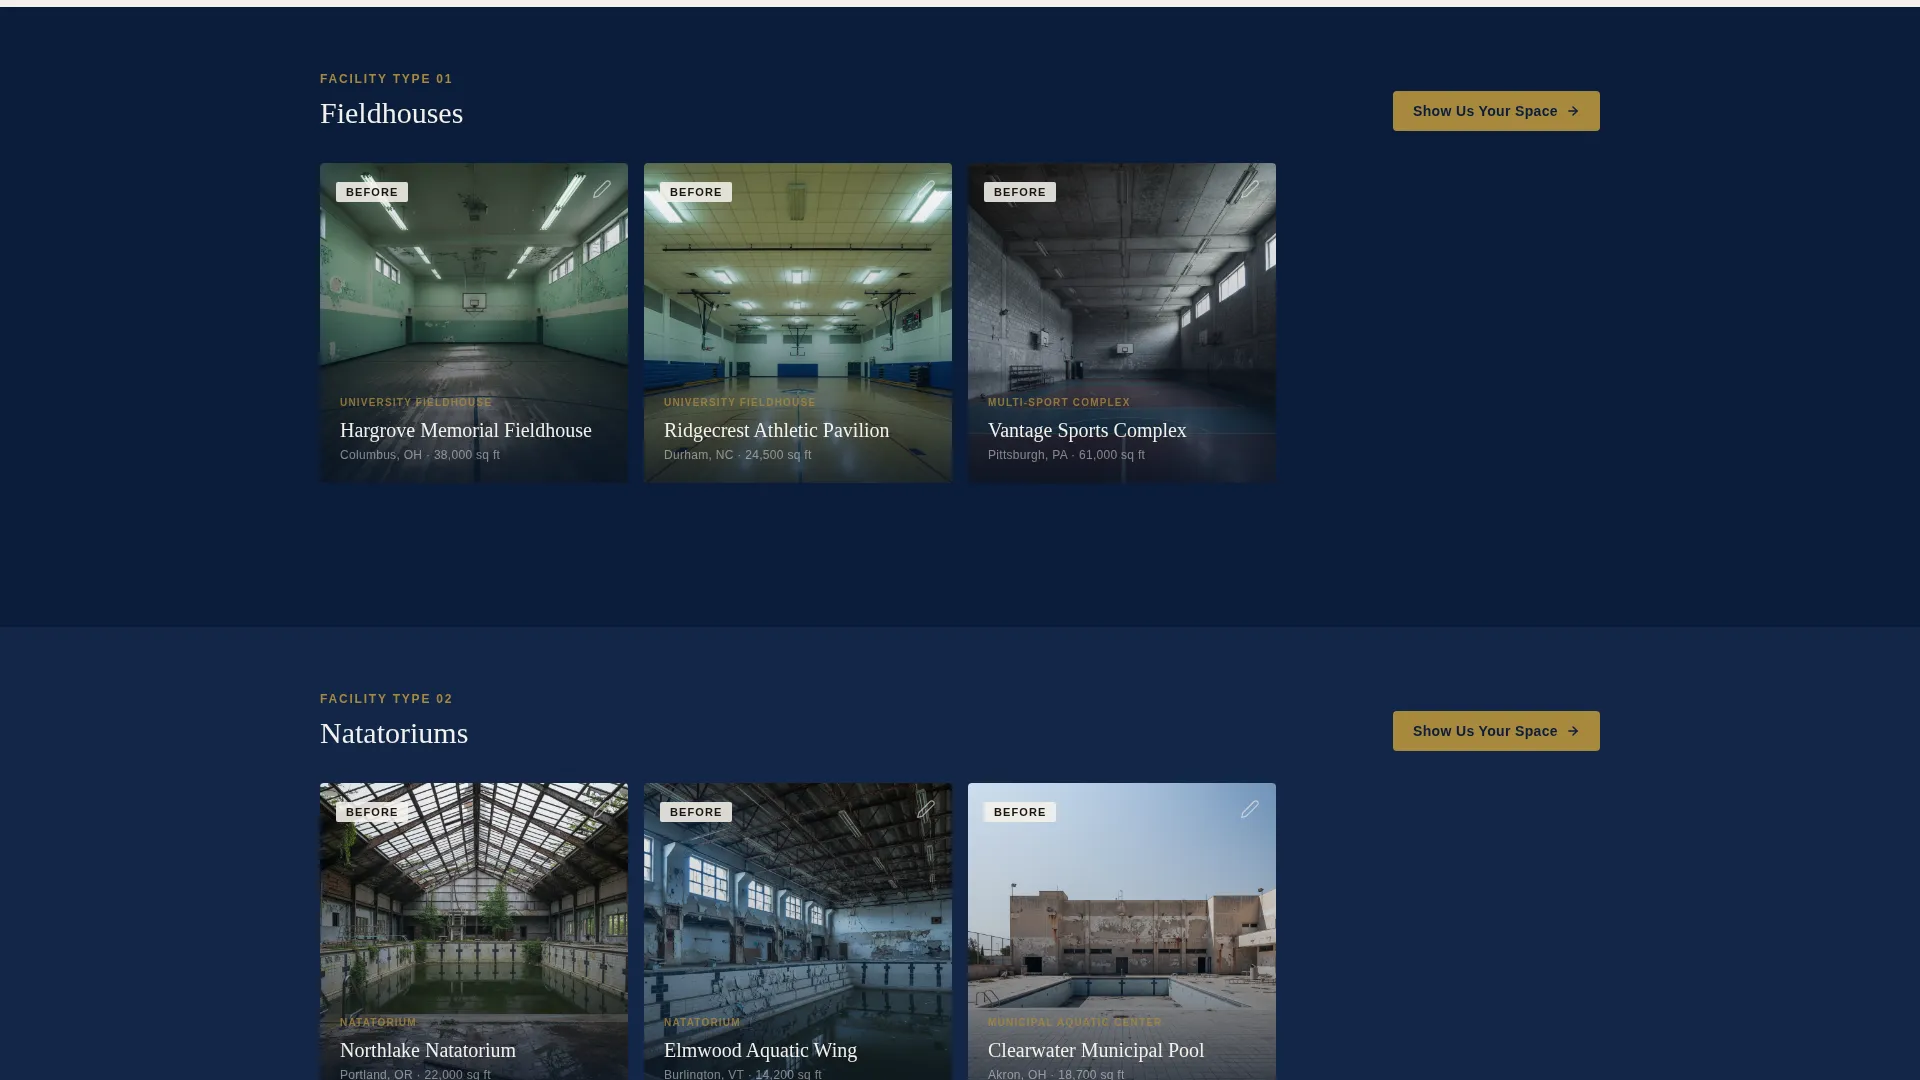Open the Hargrove Memorial Fieldhouse title link
Image resolution: width=1920 pixels, height=1080 pixels.
click(466, 430)
